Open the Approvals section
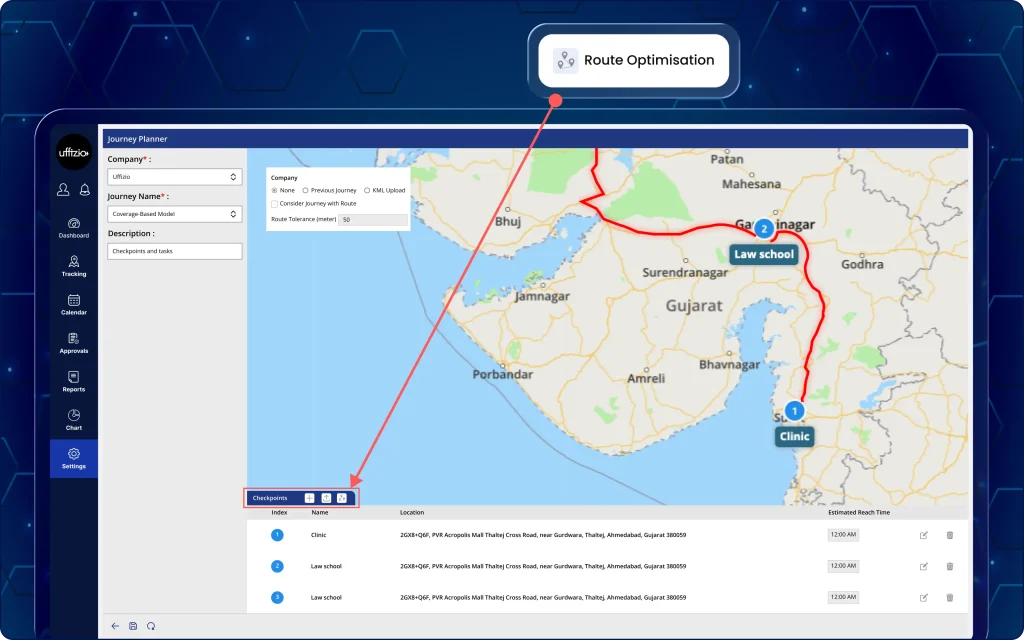This screenshot has width=1024, height=640. point(74,343)
